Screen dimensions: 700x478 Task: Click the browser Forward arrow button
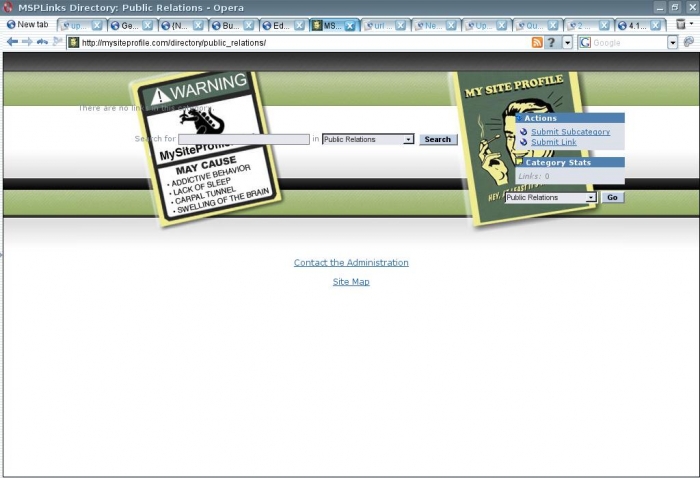pos(27,42)
